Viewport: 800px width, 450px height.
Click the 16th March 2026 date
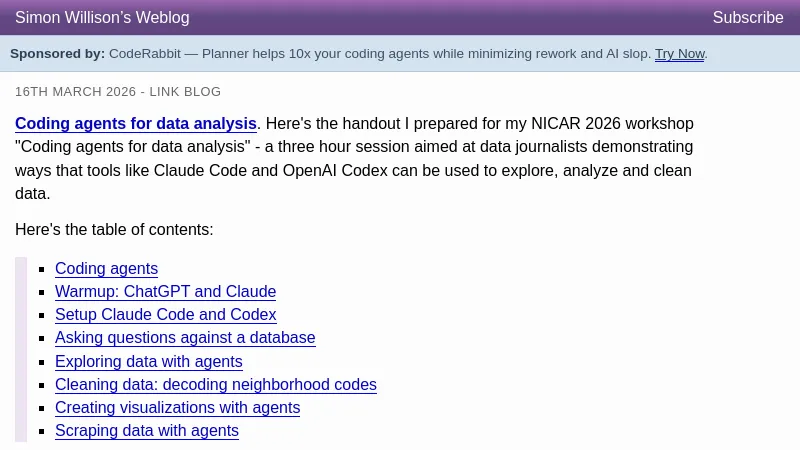(x=75, y=92)
